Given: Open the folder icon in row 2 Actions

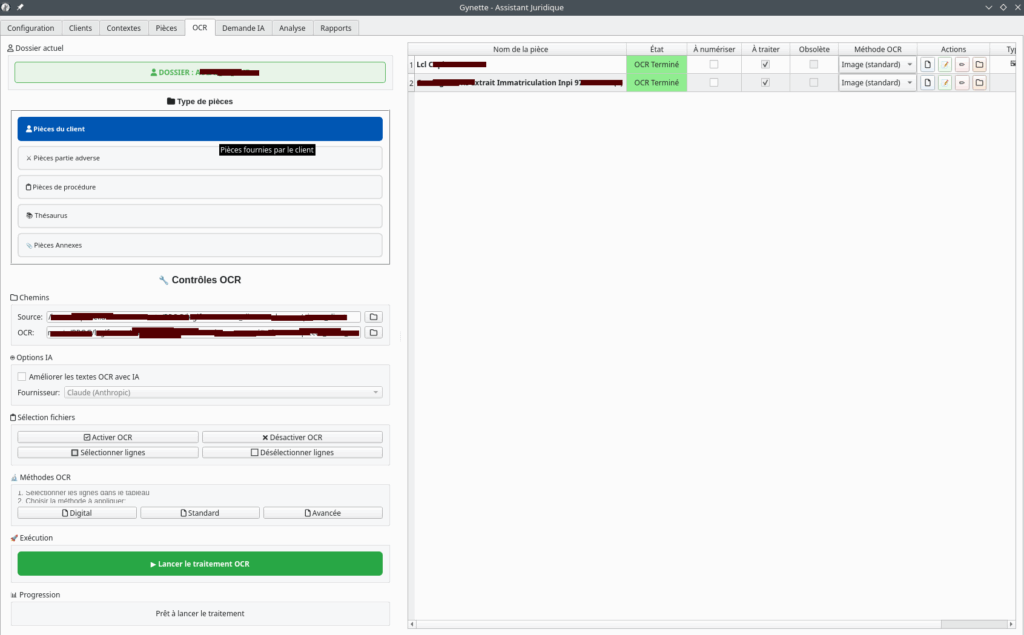Looking at the screenshot, I should point(979,83).
